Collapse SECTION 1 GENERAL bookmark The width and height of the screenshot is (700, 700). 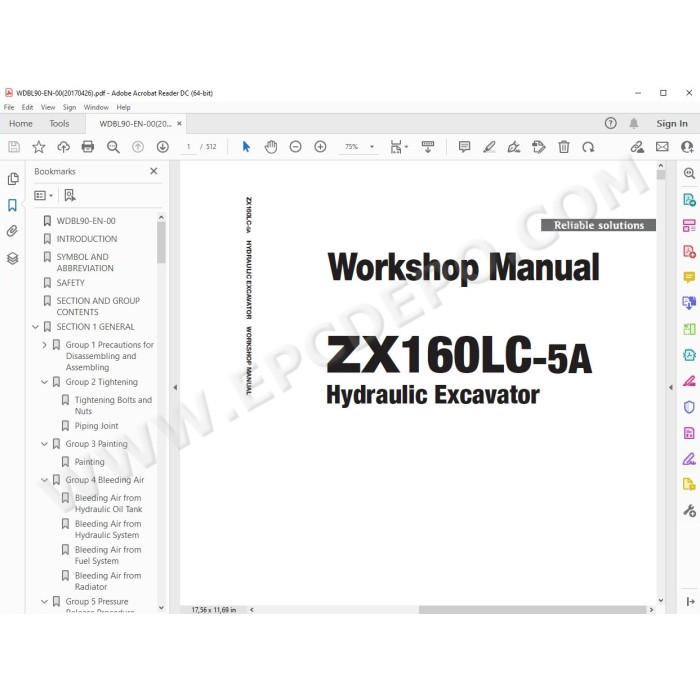[x=35, y=327]
